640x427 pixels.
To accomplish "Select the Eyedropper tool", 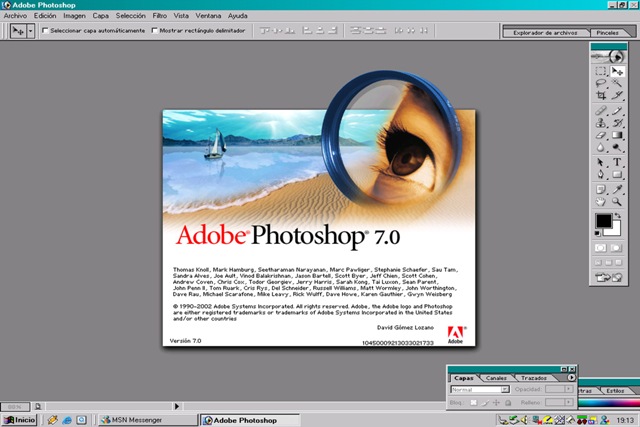I will [617, 189].
